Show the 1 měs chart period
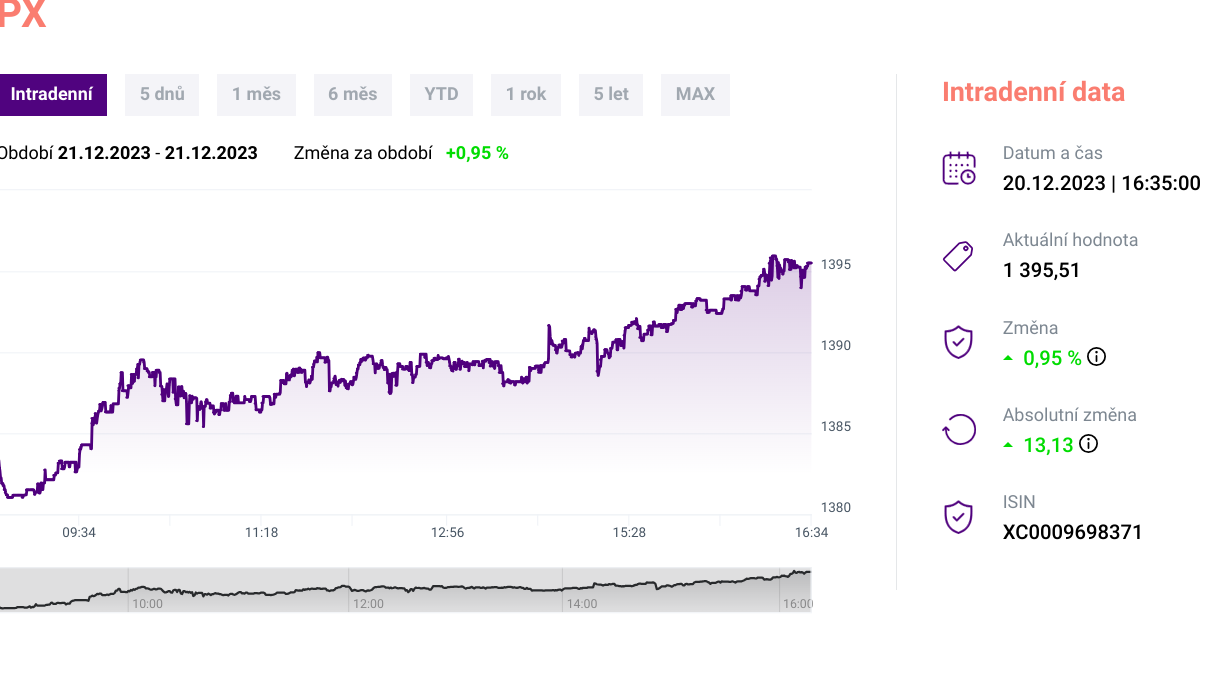Viewport: 1207px width, 679px height. click(256, 95)
